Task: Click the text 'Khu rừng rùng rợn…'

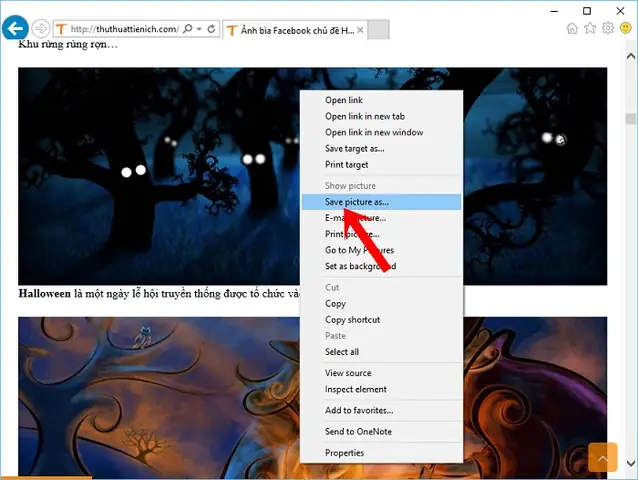Action: 68,44
